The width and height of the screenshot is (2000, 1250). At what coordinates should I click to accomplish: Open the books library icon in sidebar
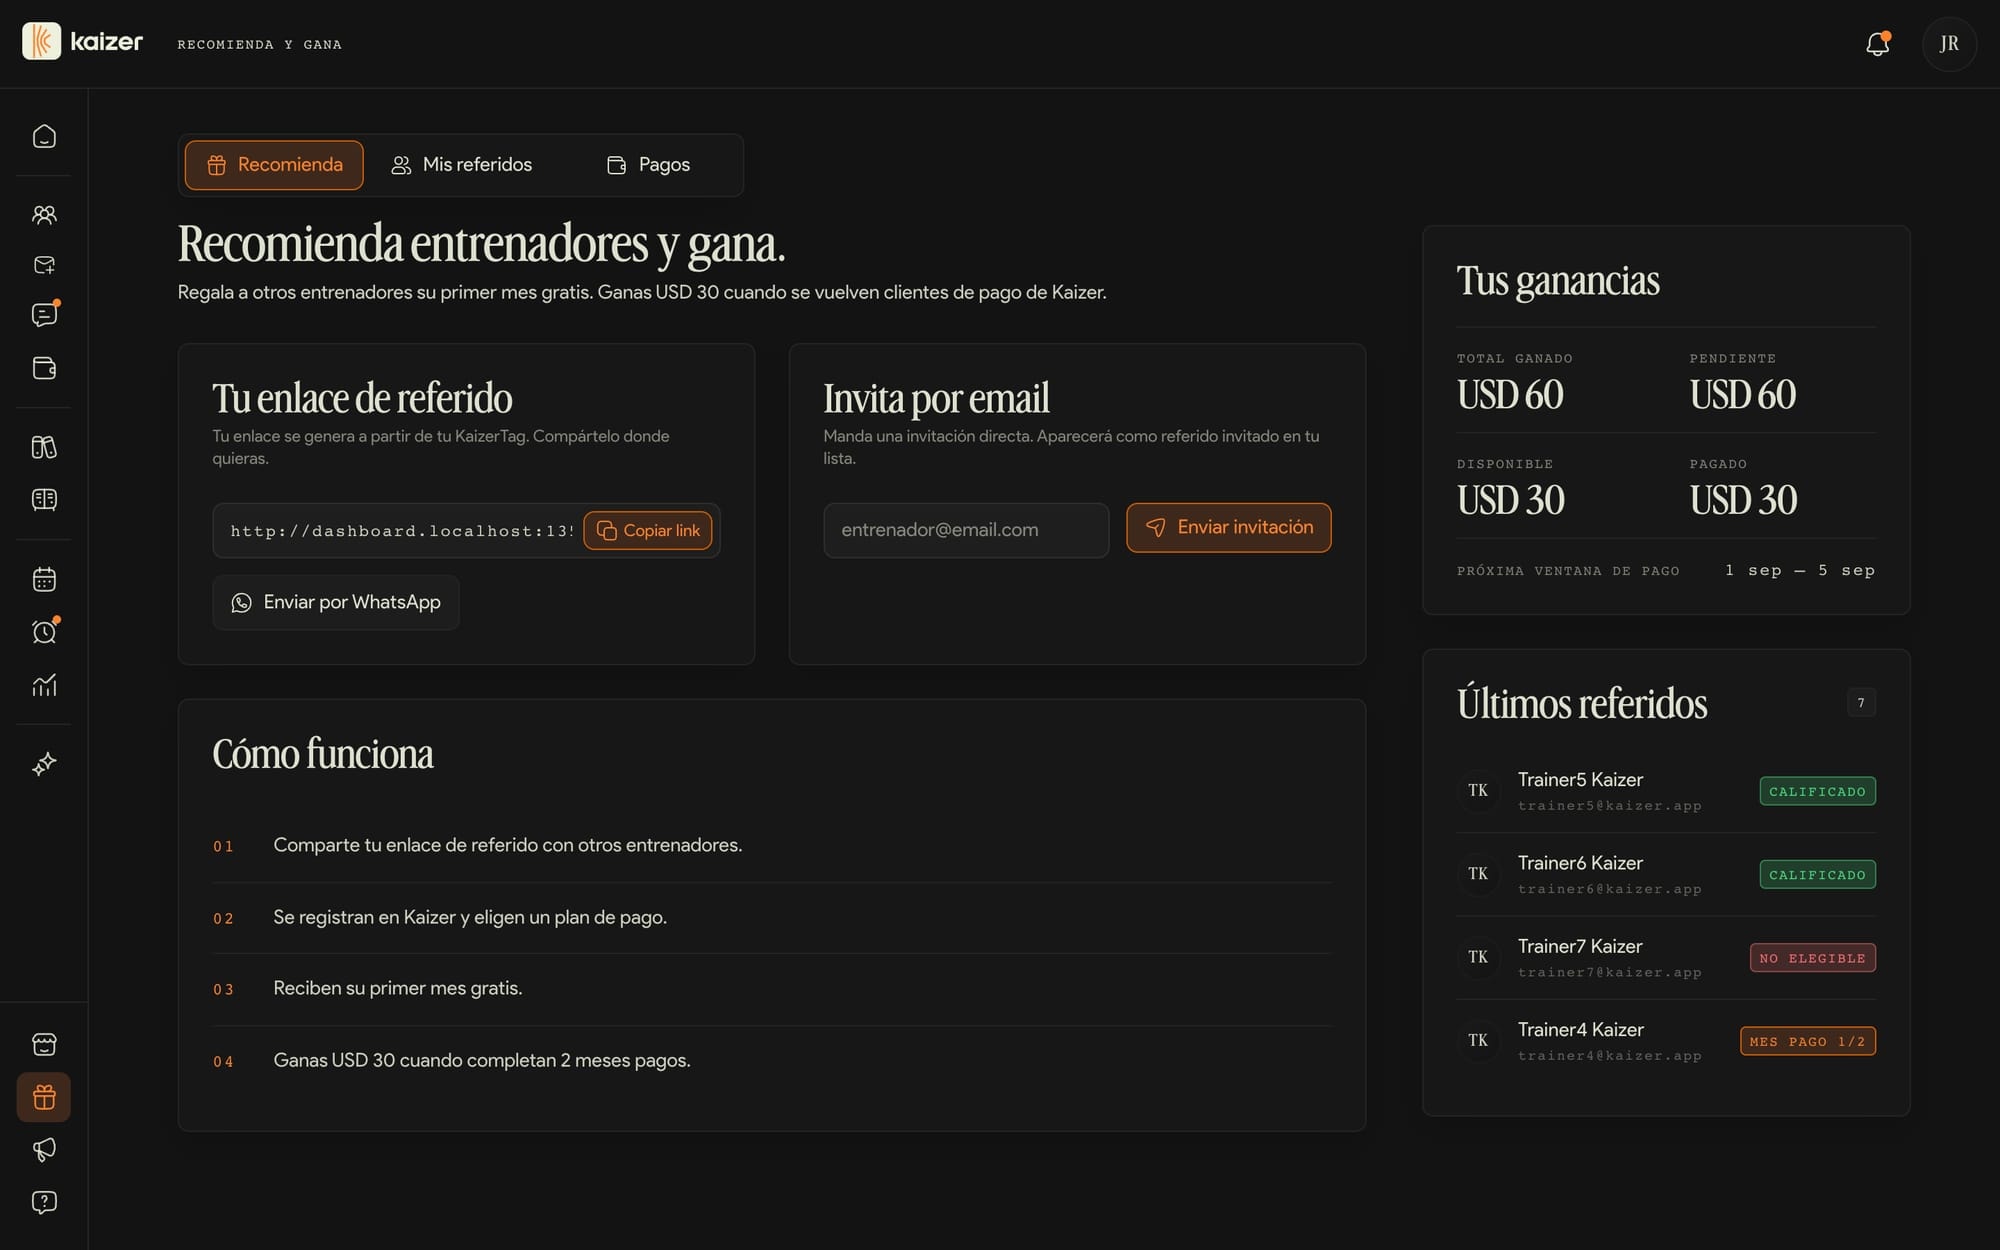tap(44, 447)
